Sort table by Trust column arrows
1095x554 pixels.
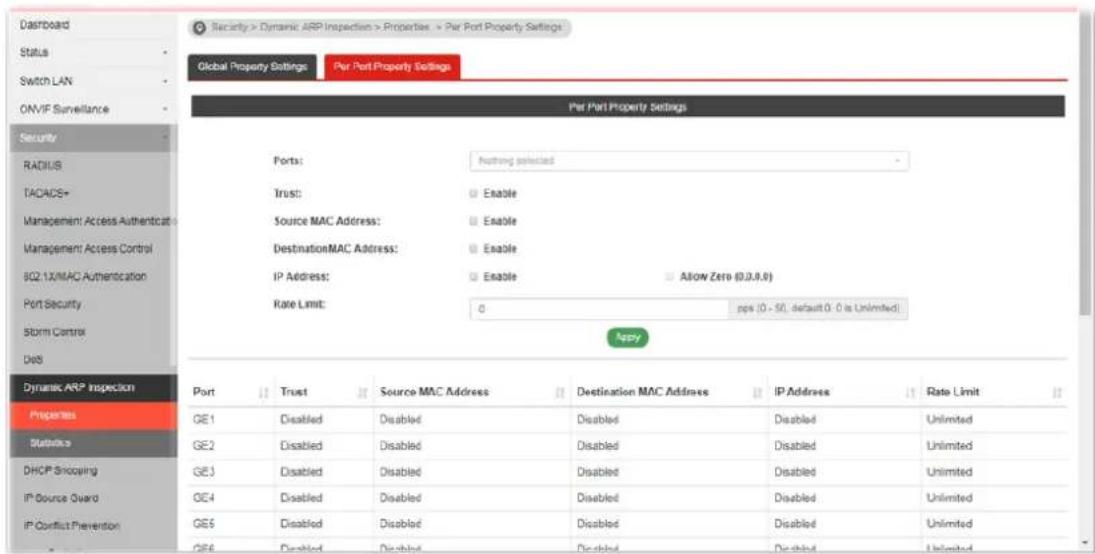tap(363, 393)
